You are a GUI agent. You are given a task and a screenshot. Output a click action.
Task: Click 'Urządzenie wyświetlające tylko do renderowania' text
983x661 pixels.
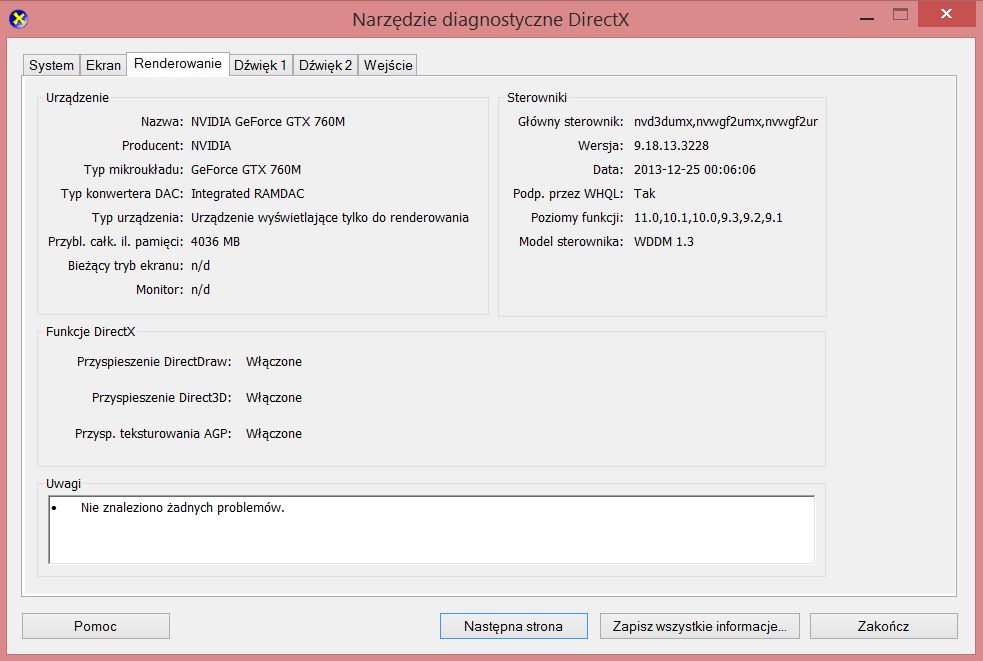330,218
